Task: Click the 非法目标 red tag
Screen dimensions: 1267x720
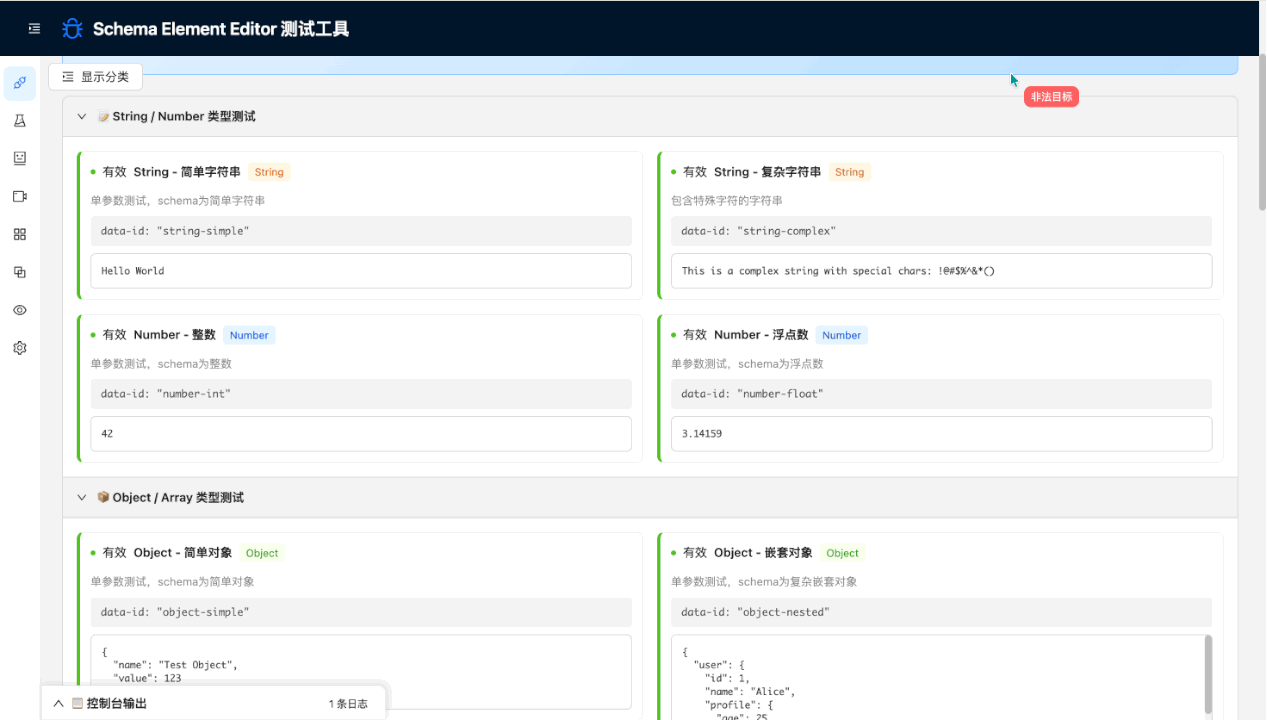Action: coord(1050,97)
